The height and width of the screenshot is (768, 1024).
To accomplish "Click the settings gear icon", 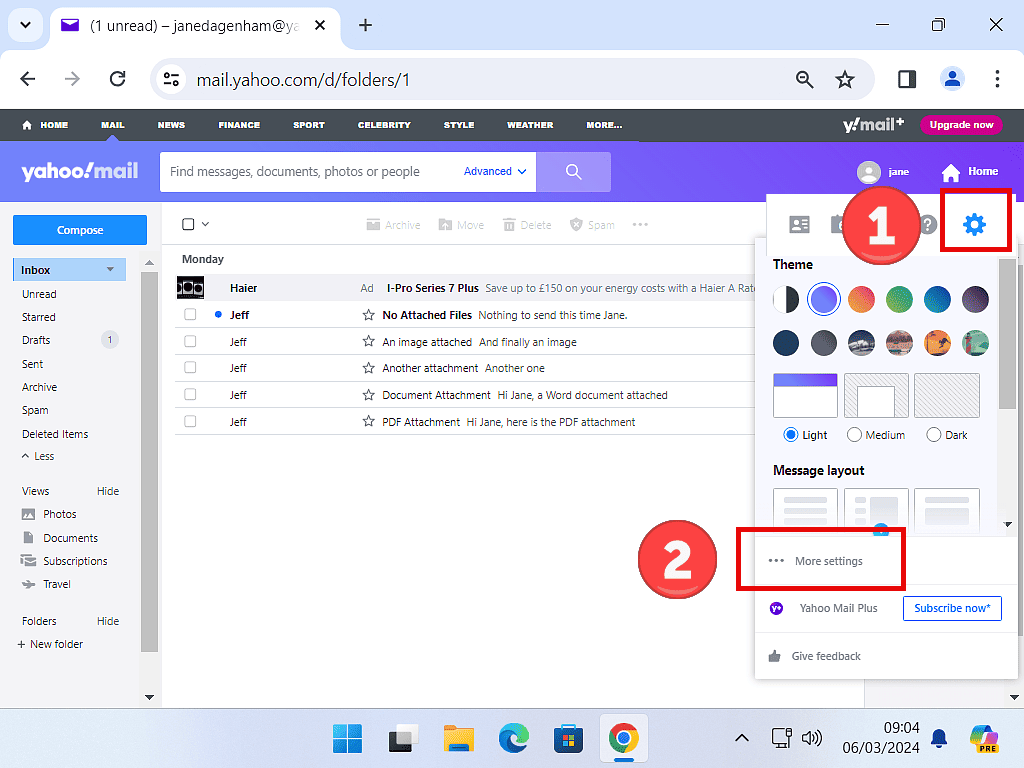I will [x=973, y=224].
